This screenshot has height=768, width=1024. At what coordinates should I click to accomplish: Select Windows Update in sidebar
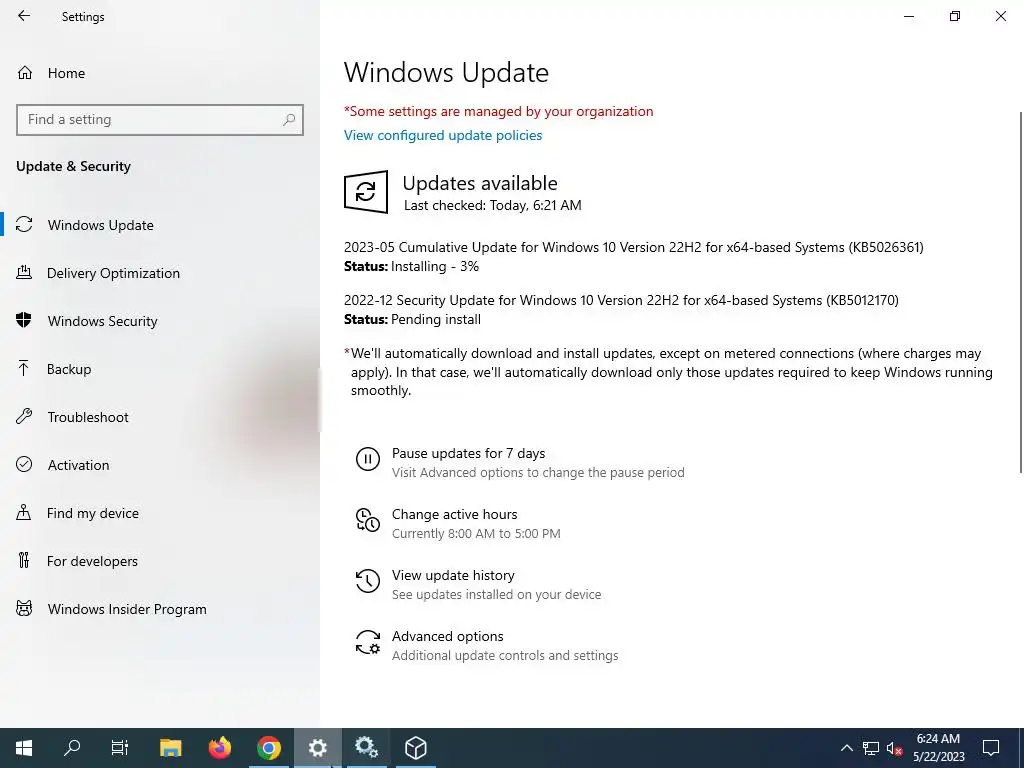(x=101, y=225)
